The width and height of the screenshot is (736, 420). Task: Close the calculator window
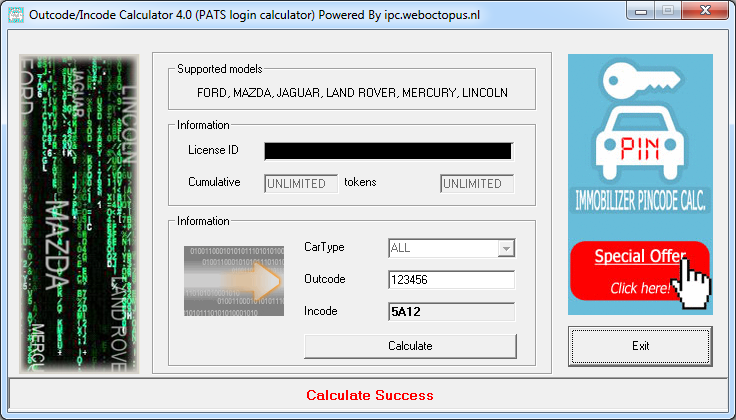[x=705, y=10]
